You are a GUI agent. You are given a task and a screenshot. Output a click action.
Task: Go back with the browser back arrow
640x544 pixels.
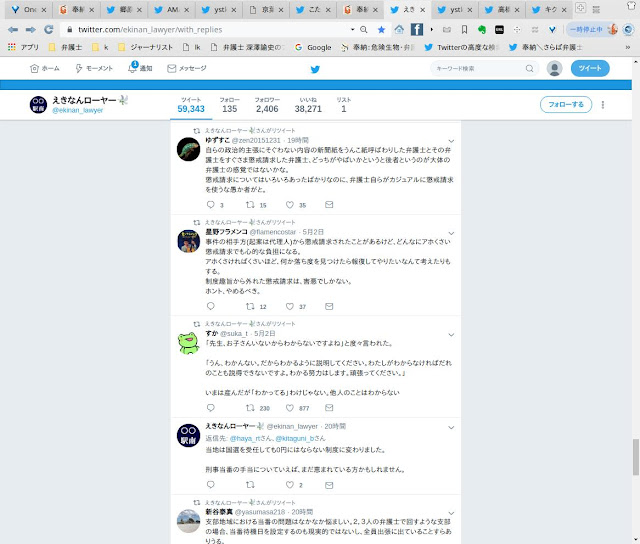pyautogui.click(x=13, y=29)
